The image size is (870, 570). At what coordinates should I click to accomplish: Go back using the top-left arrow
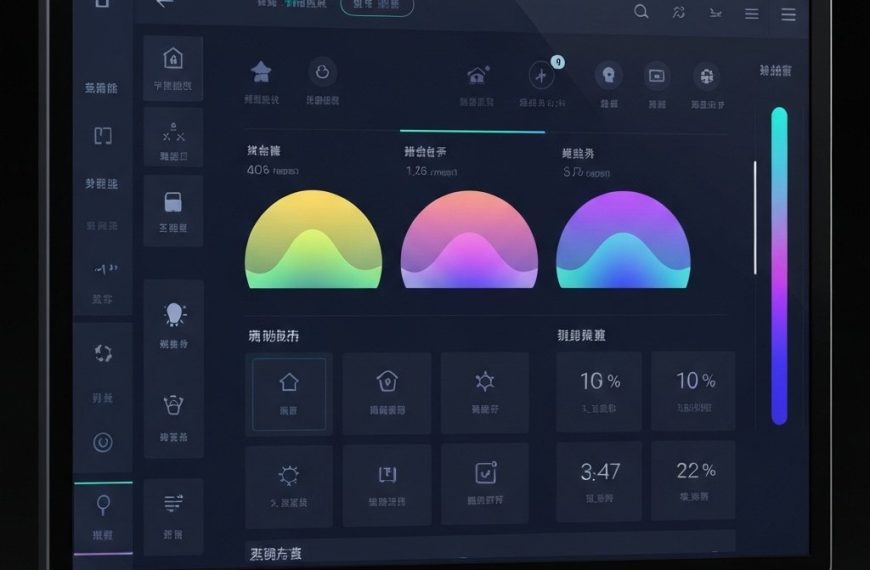click(x=165, y=3)
